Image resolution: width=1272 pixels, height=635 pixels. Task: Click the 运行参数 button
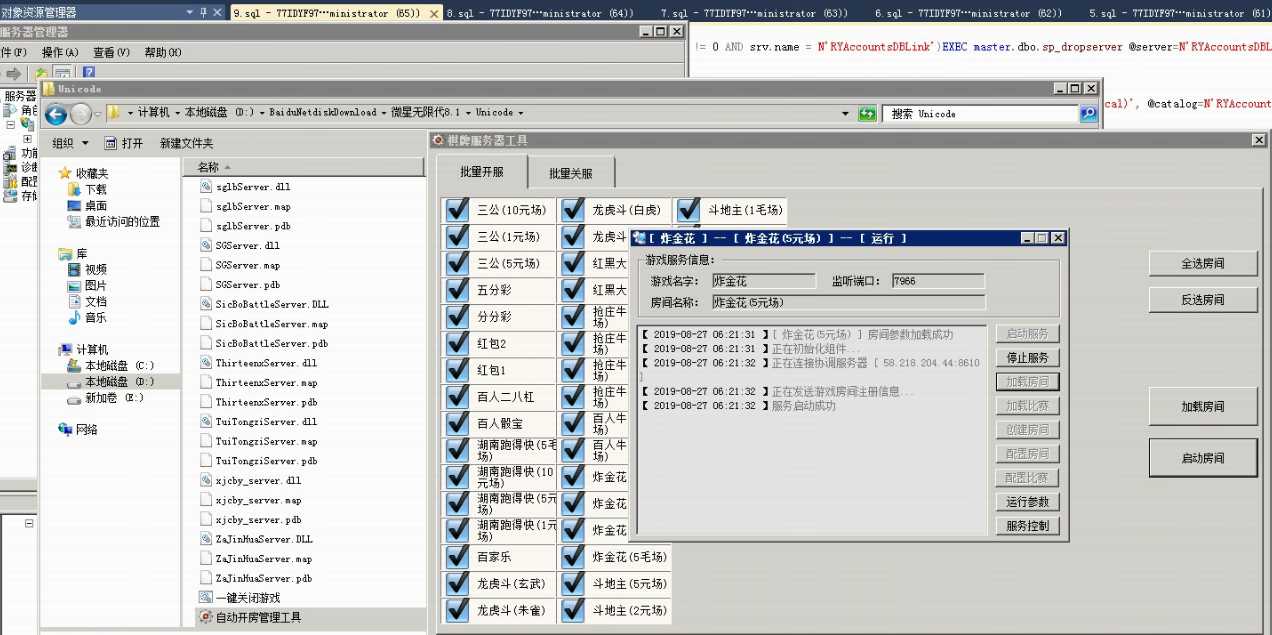(x=1027, y=502)
